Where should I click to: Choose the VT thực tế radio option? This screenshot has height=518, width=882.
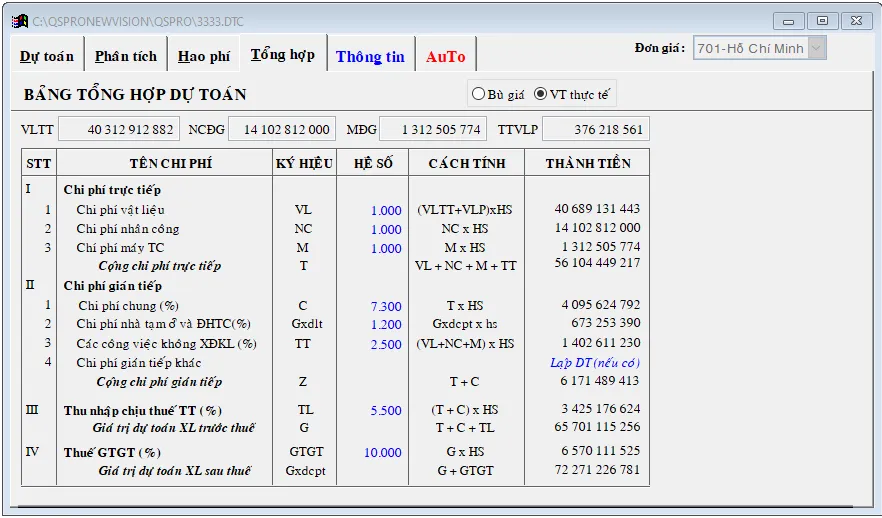pos(541,94)
